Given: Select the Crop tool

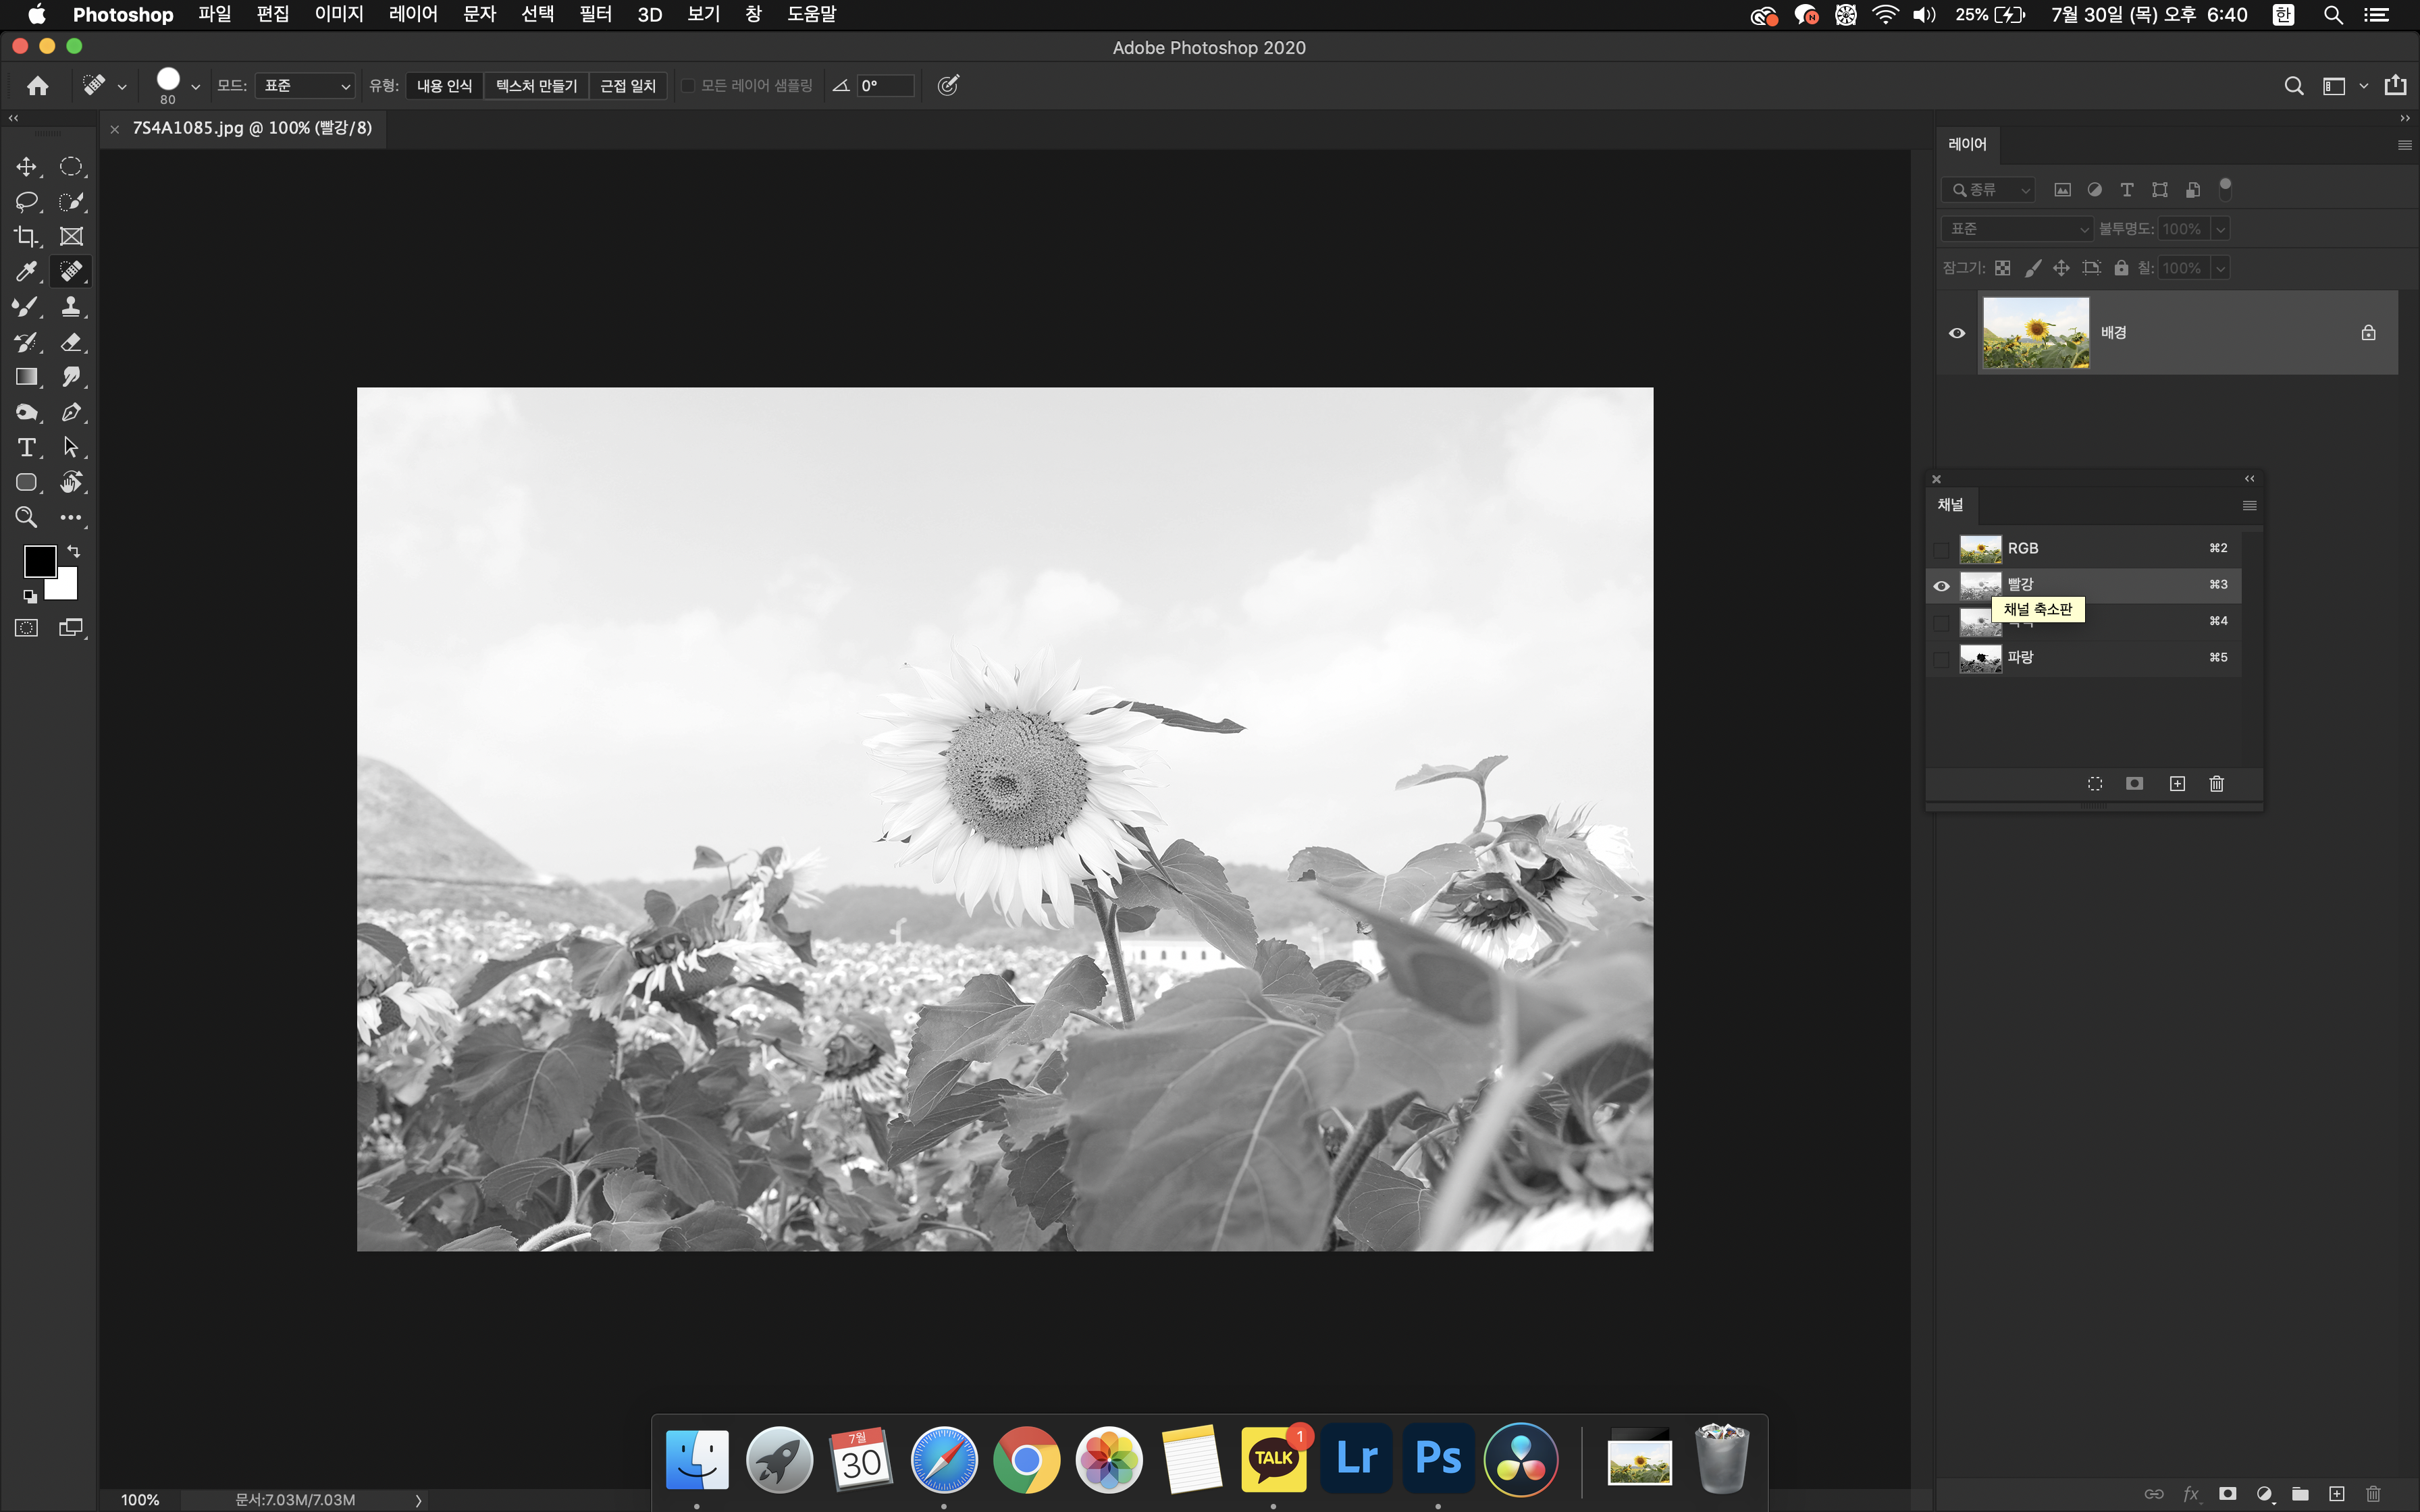Looking at the screenshot, I should [26, 237].
